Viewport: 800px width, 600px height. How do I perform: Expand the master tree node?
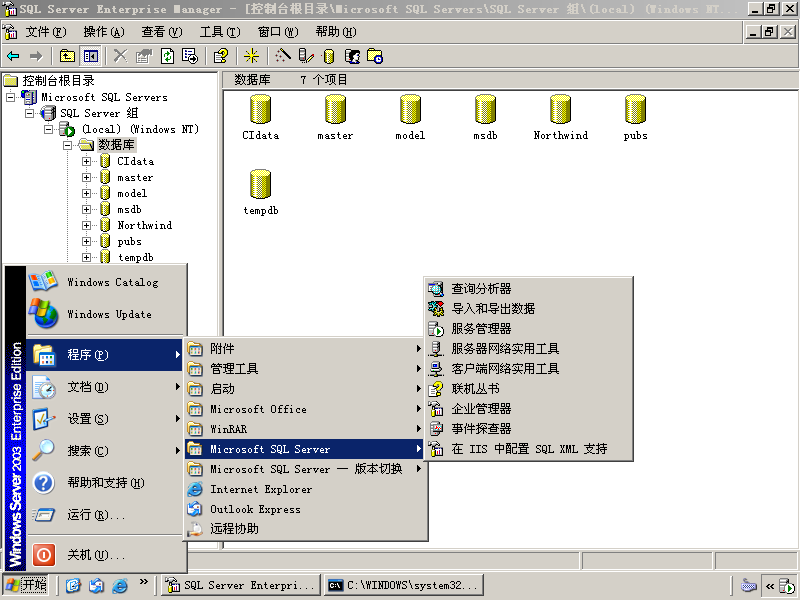86,178
